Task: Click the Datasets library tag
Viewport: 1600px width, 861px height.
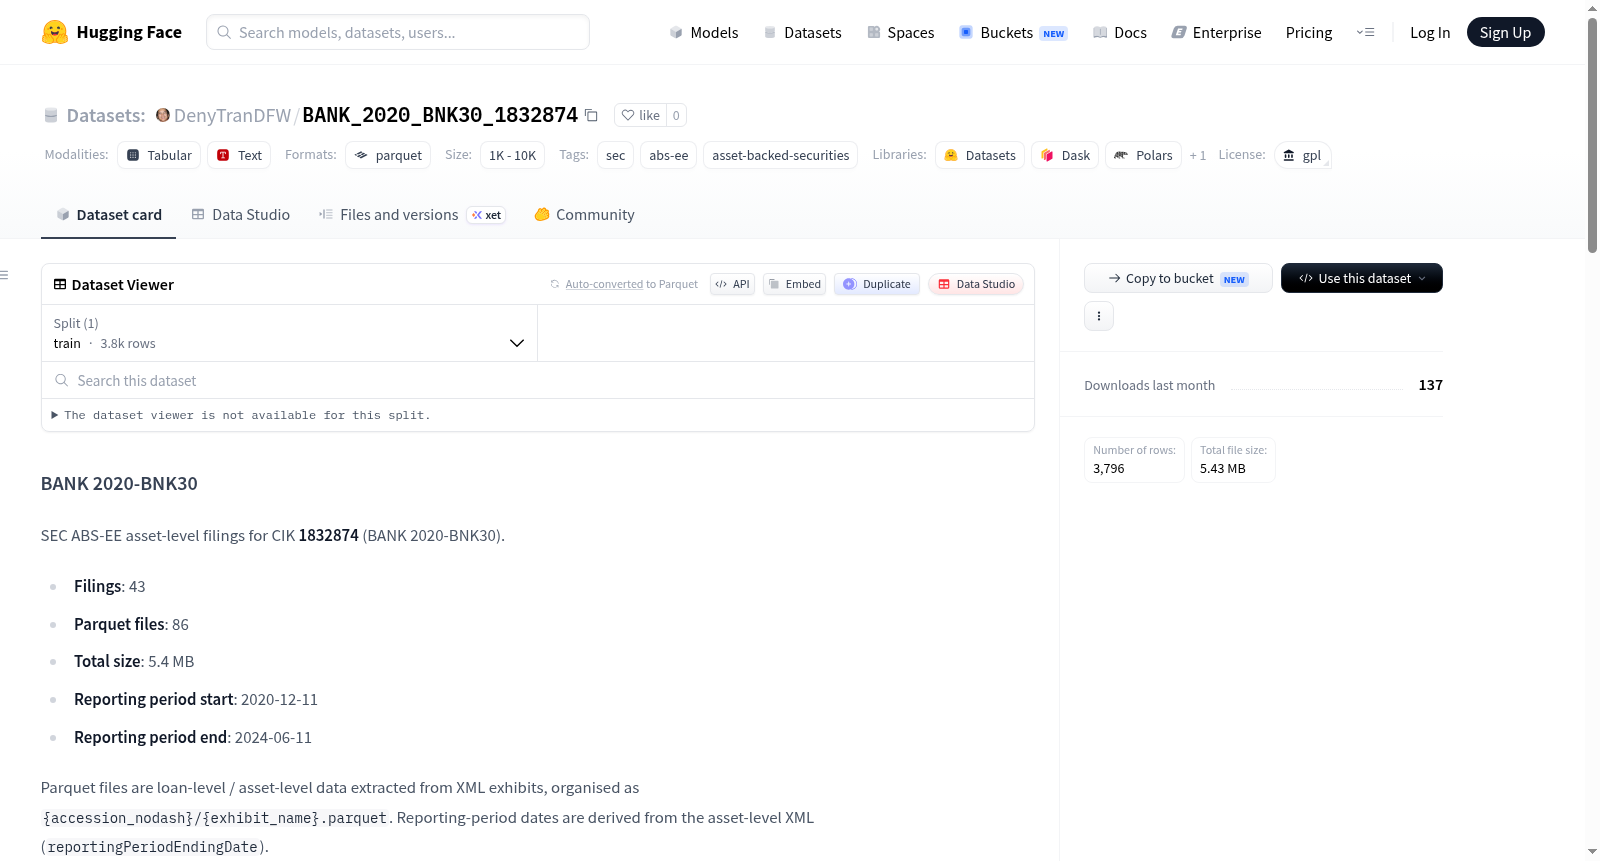Action: point(980,155)
